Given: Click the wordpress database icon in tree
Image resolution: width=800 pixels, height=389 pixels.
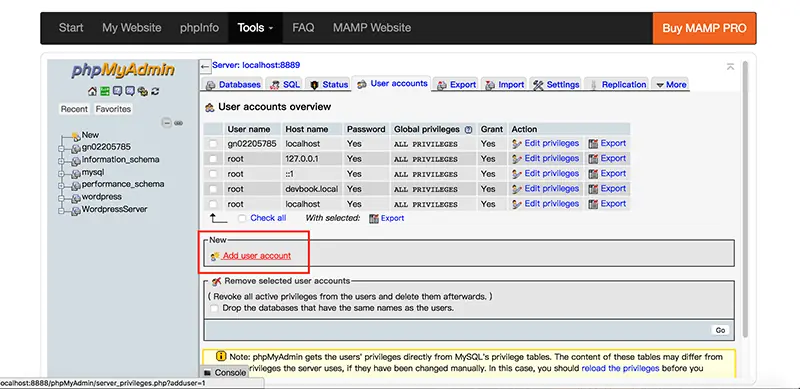Looking at the screenshot, I should tap(76, 198).
